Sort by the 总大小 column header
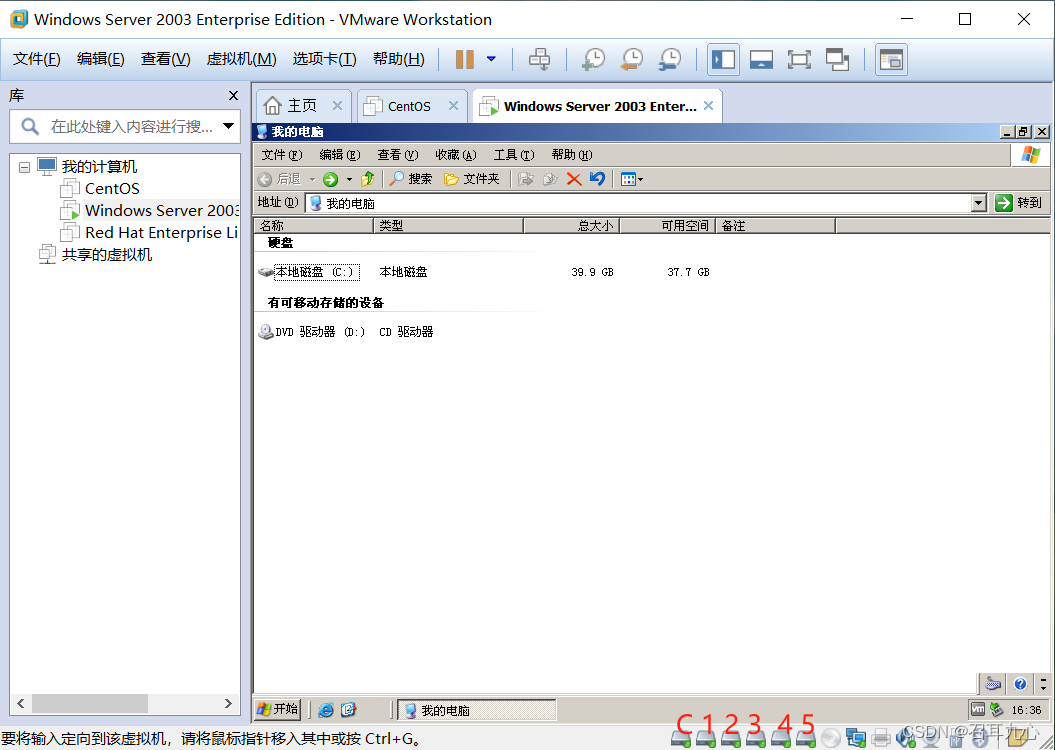The image size is (1055, 750). [x=571, y=226]
